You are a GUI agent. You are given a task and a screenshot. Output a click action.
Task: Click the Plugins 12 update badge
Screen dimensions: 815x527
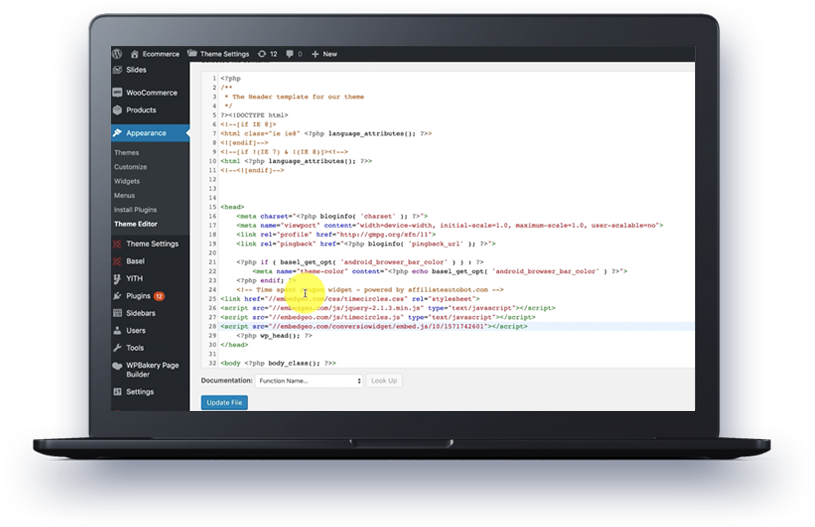click(159, 296)
